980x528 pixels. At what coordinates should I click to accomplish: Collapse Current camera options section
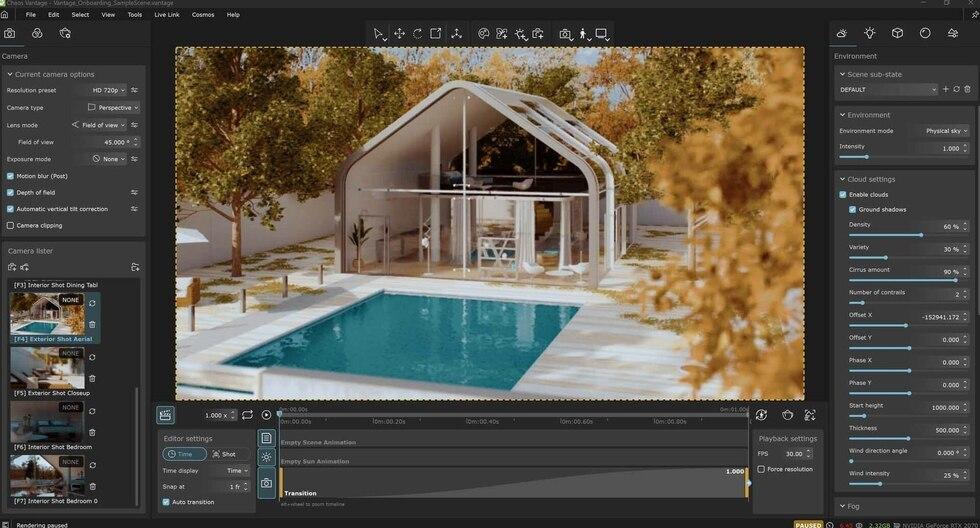point(10,74)
